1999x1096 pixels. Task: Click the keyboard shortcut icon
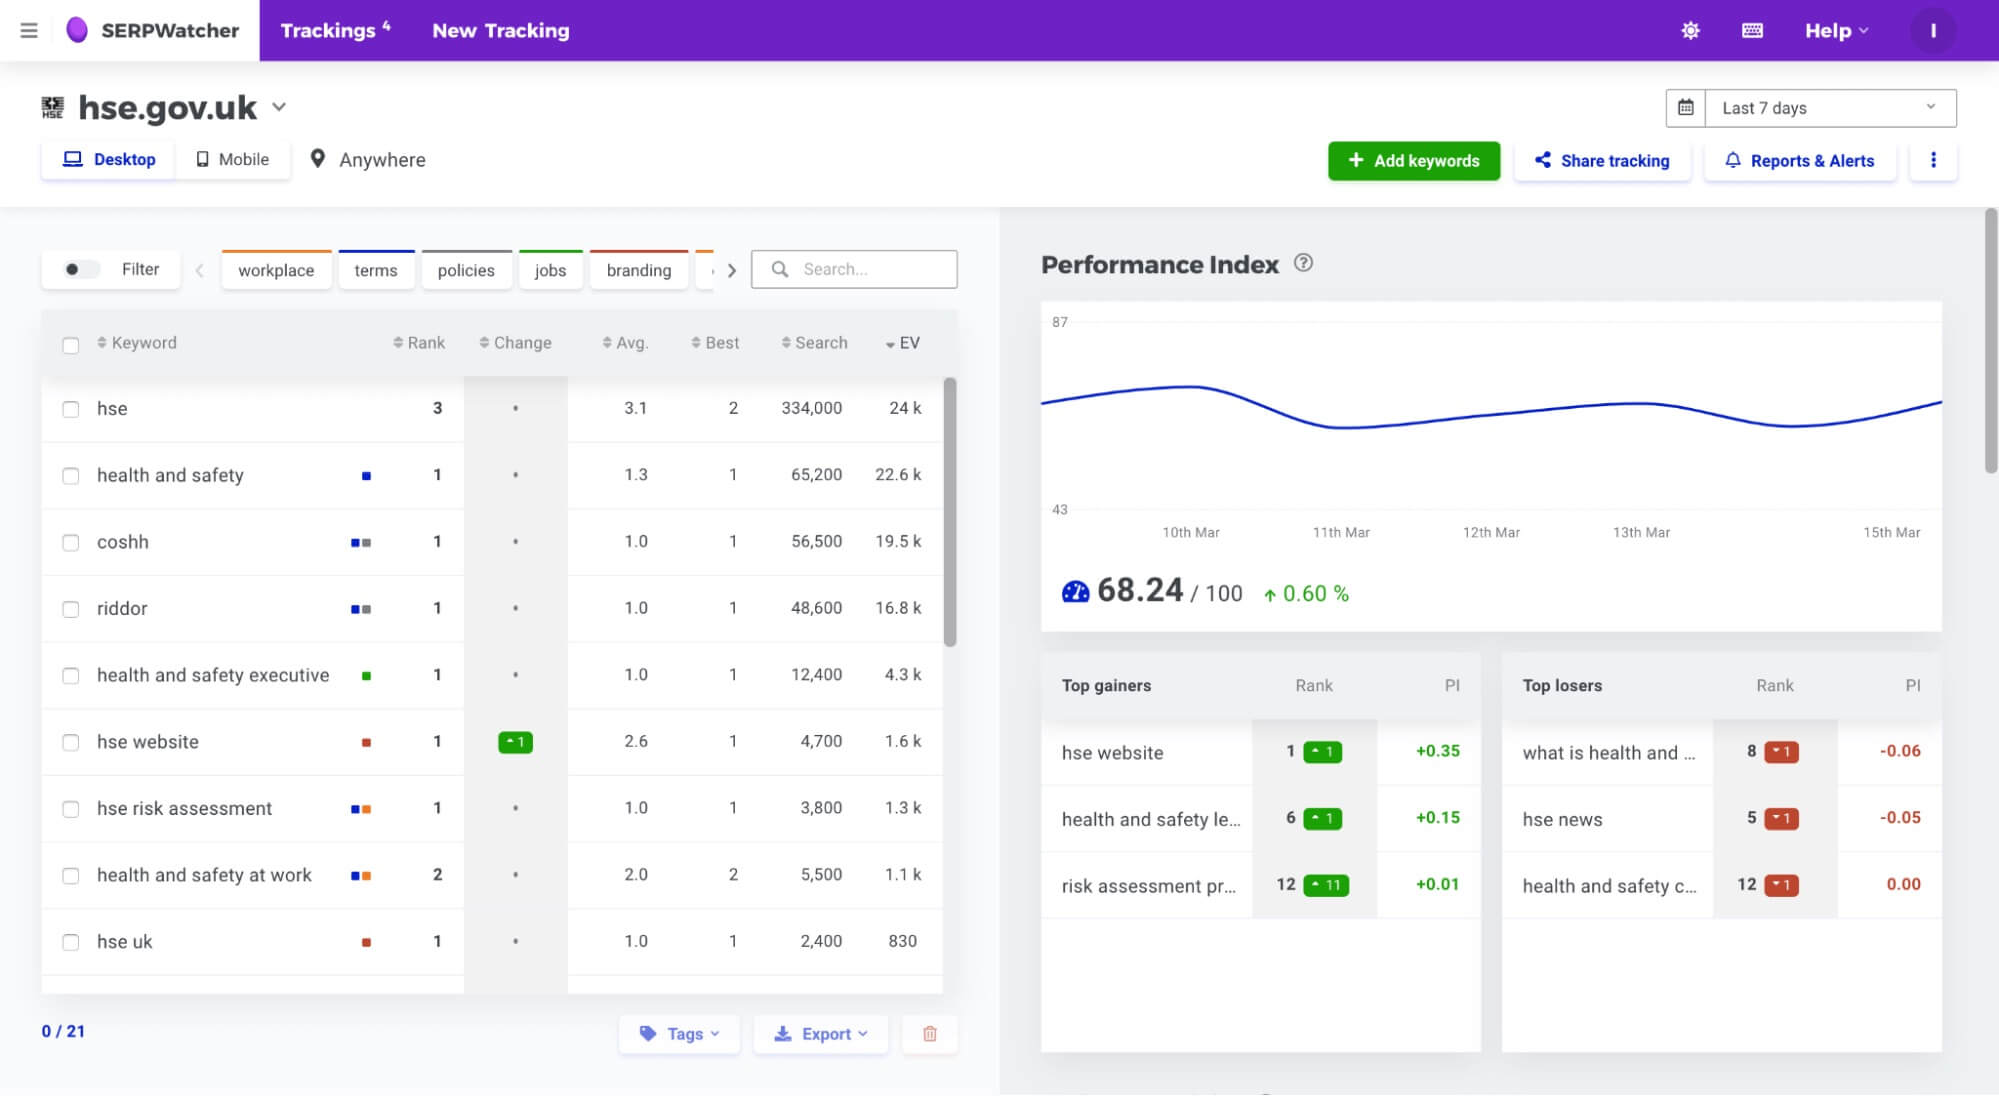1752,30
